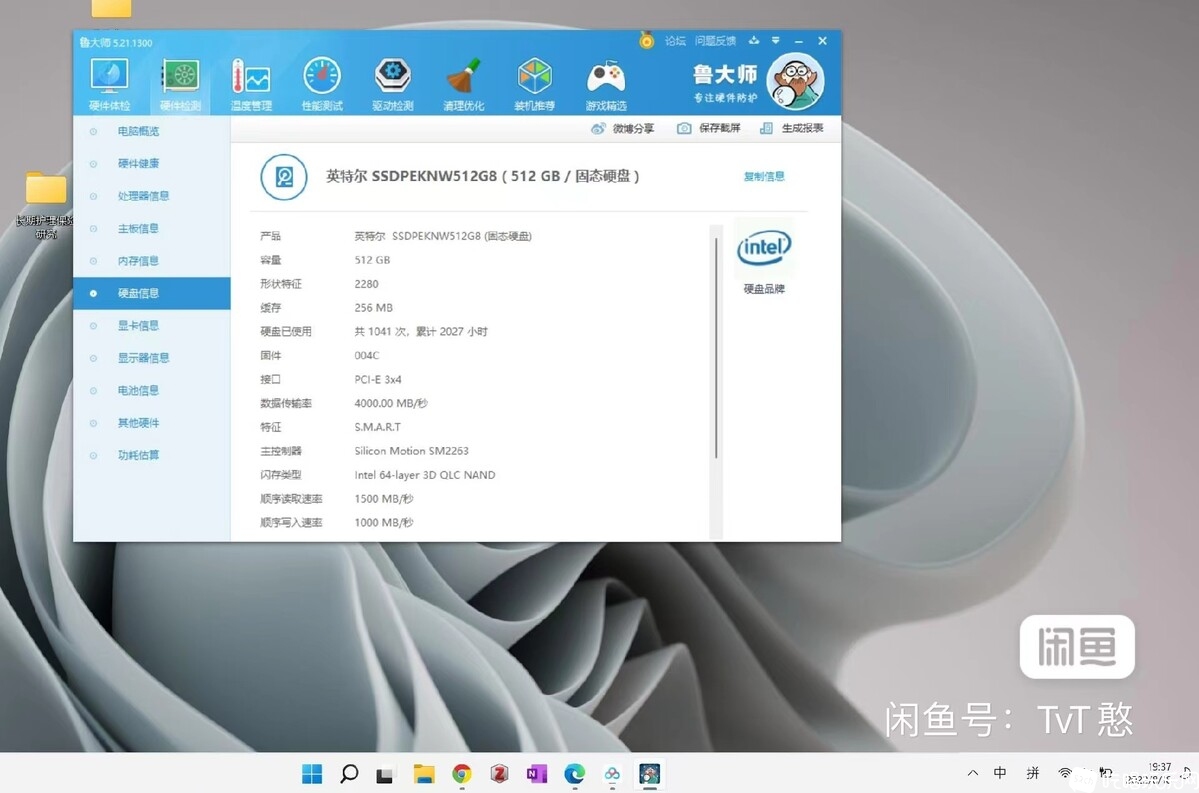Launch Google Chrome from taskbar

462,774
